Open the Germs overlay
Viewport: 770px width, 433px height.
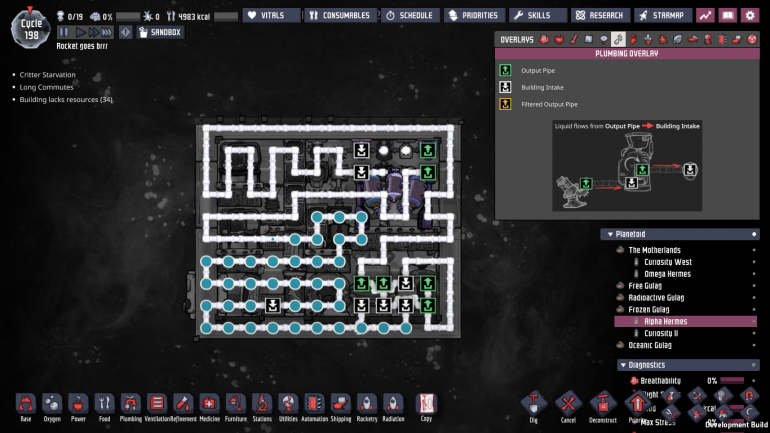click(x=663, y=39)
